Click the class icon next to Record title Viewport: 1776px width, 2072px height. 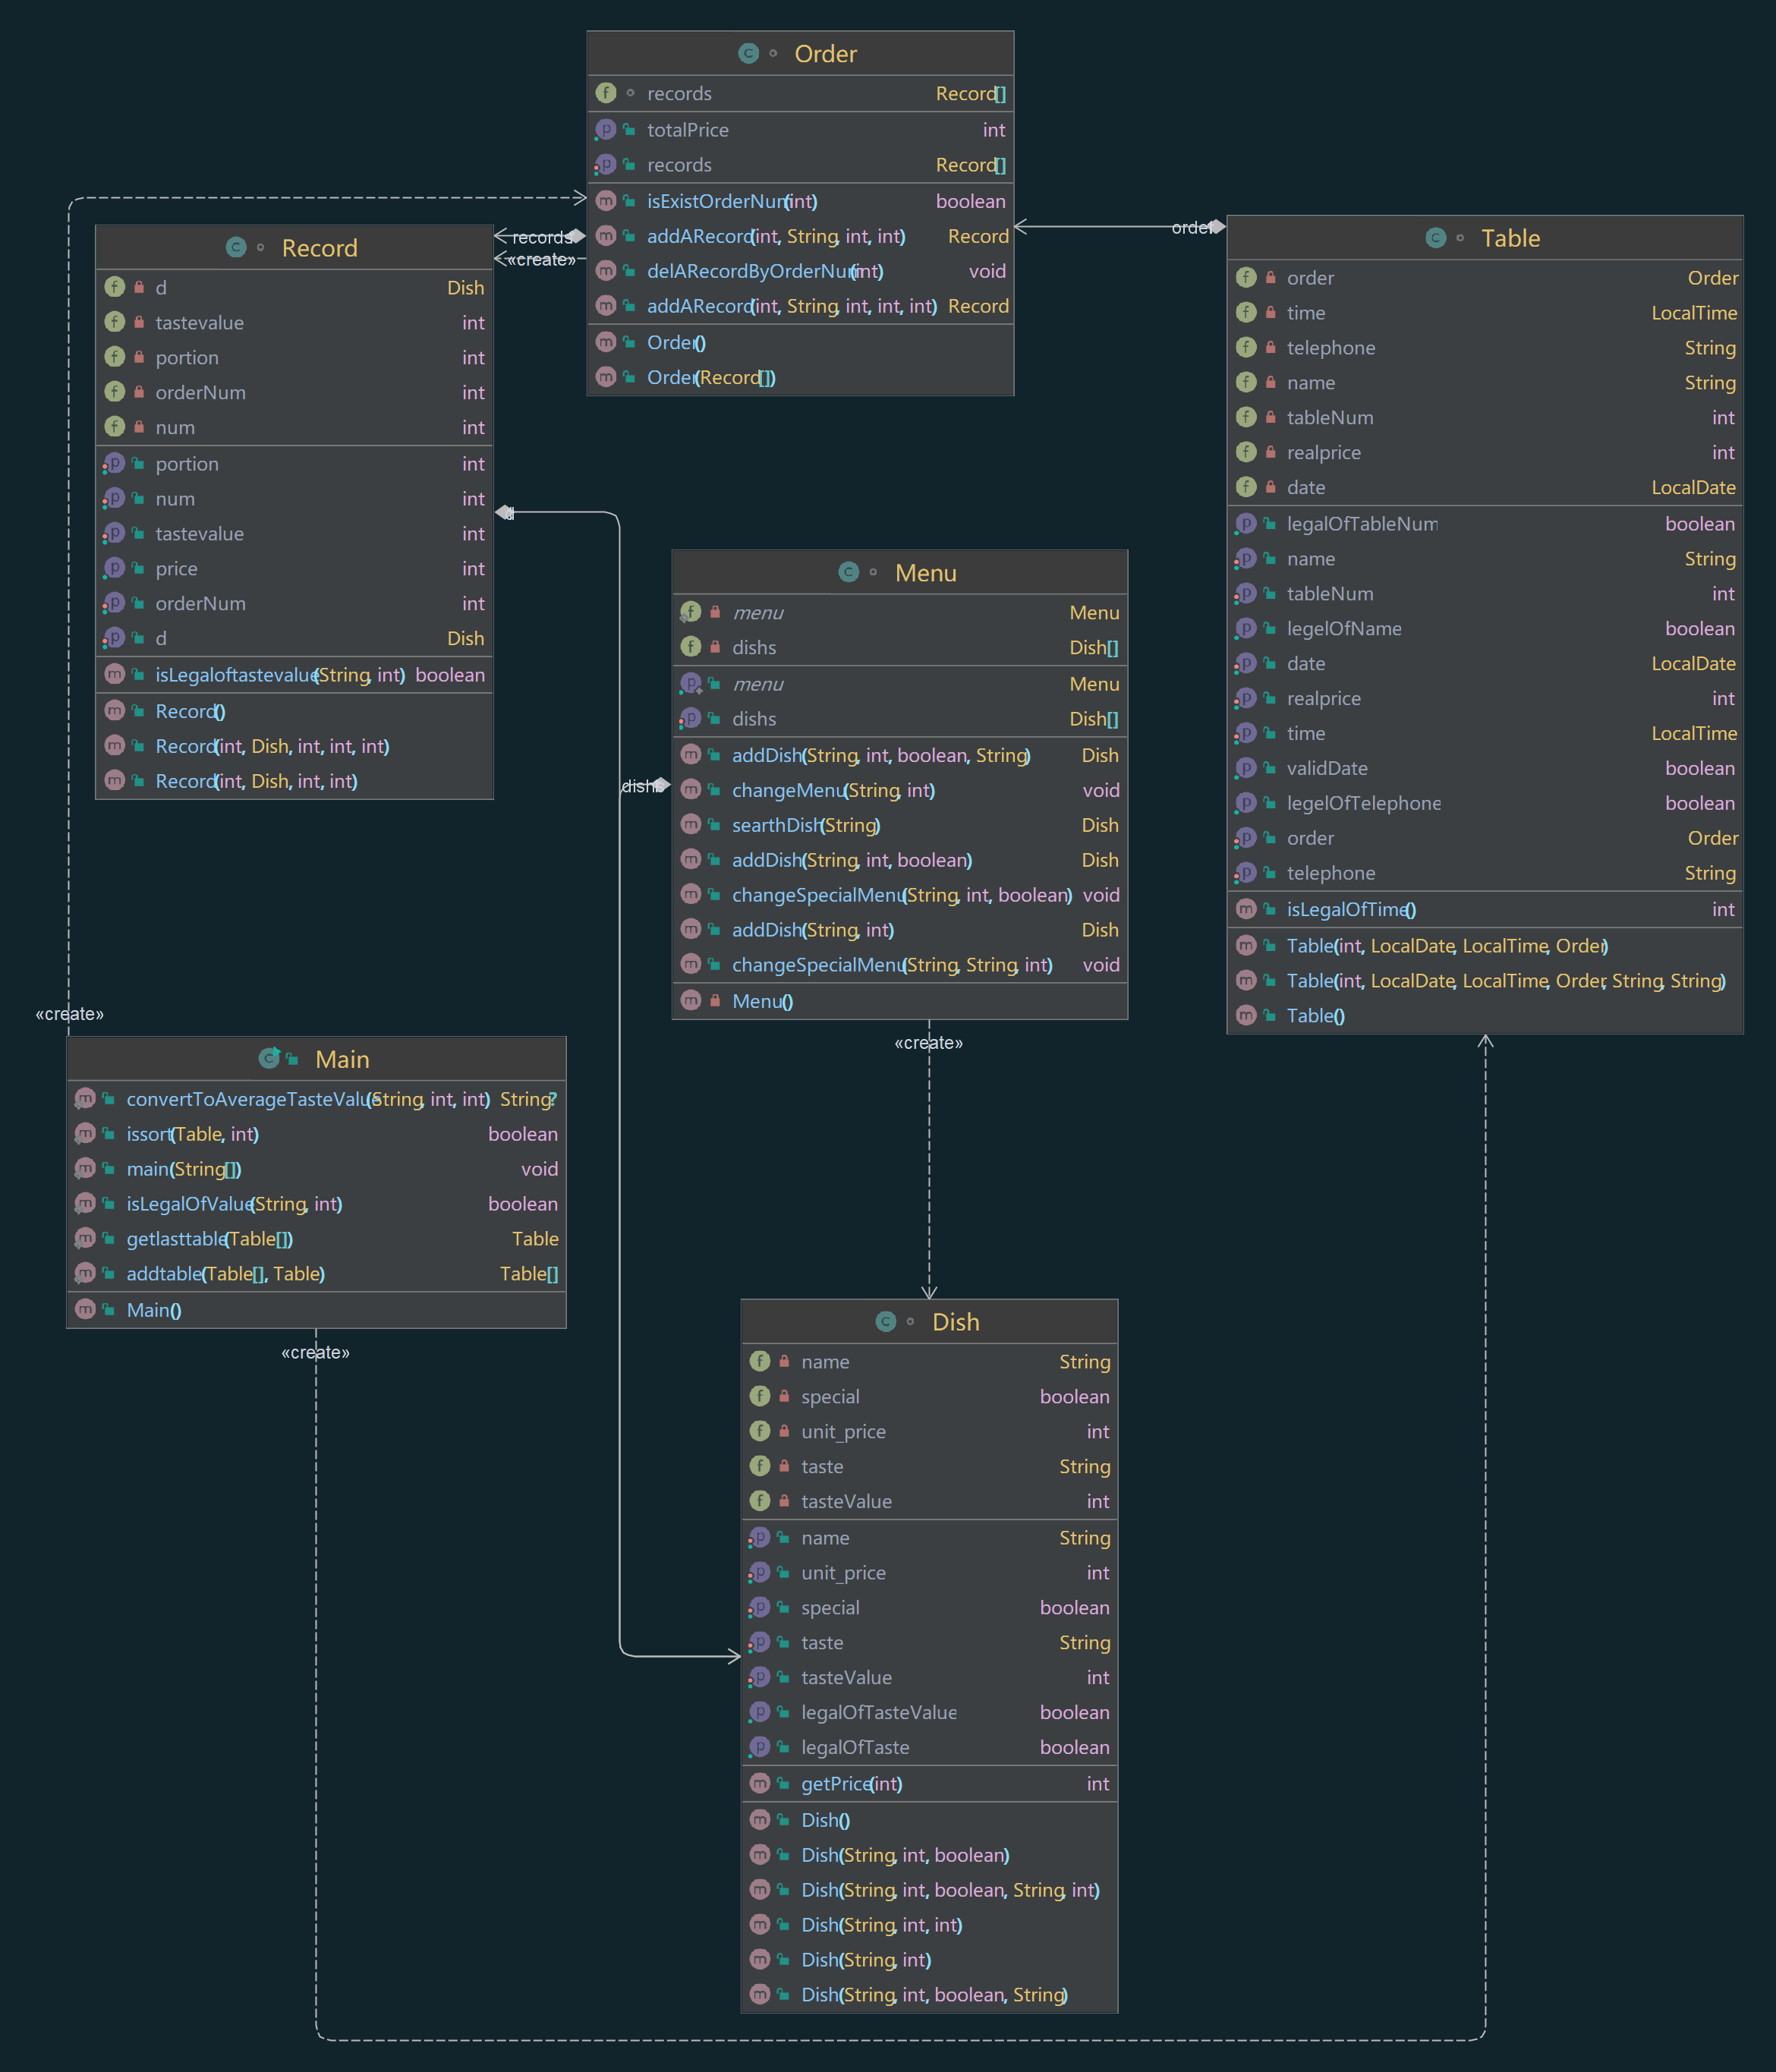click(236, 247)
